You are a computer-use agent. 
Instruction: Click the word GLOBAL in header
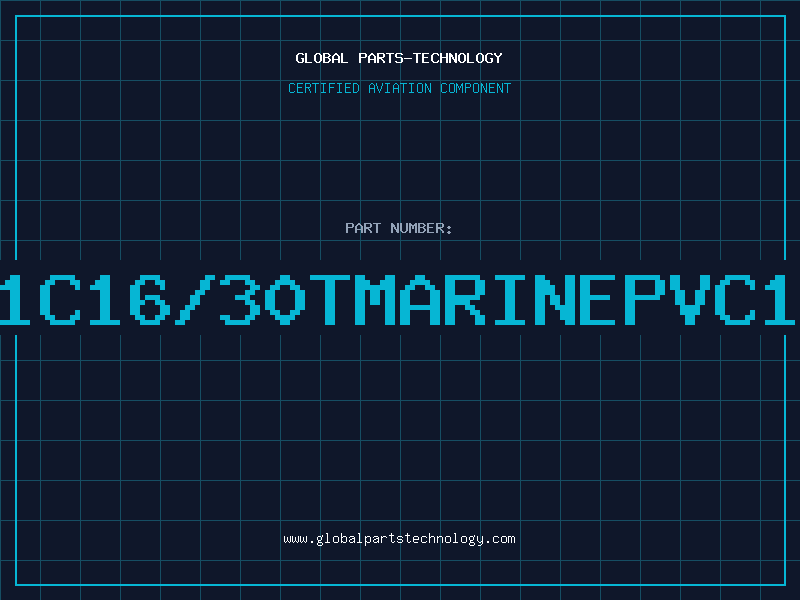click(321, 58)
